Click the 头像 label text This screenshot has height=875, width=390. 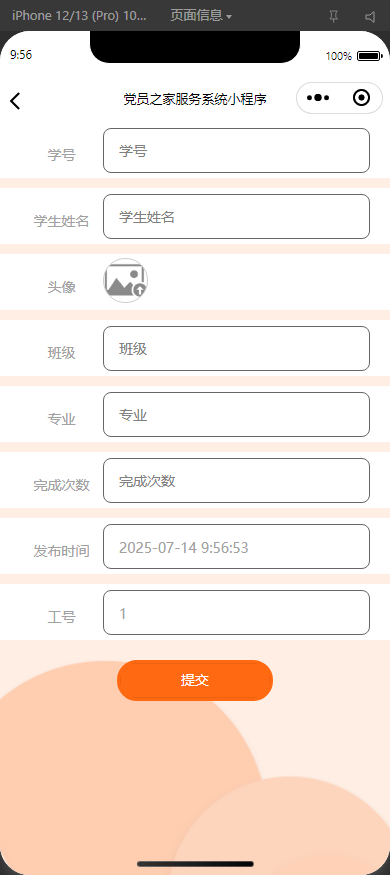[61, 287]
